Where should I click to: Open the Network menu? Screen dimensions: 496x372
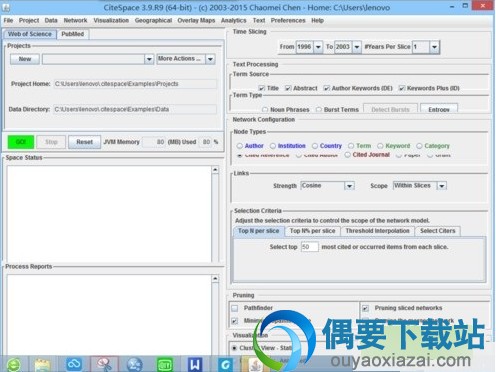[x=75, y=21]
